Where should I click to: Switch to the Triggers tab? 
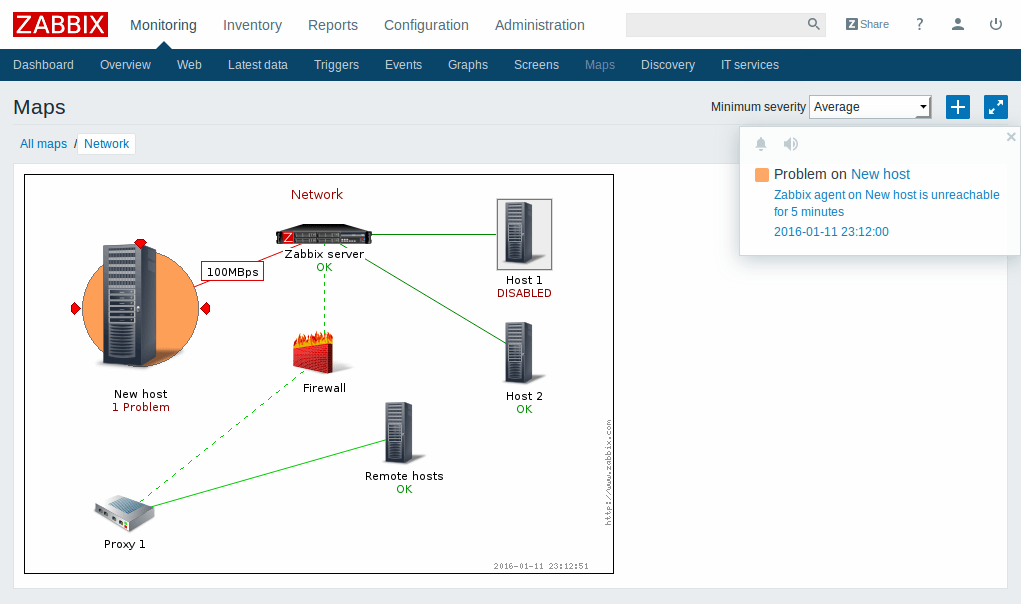(336, 64)
